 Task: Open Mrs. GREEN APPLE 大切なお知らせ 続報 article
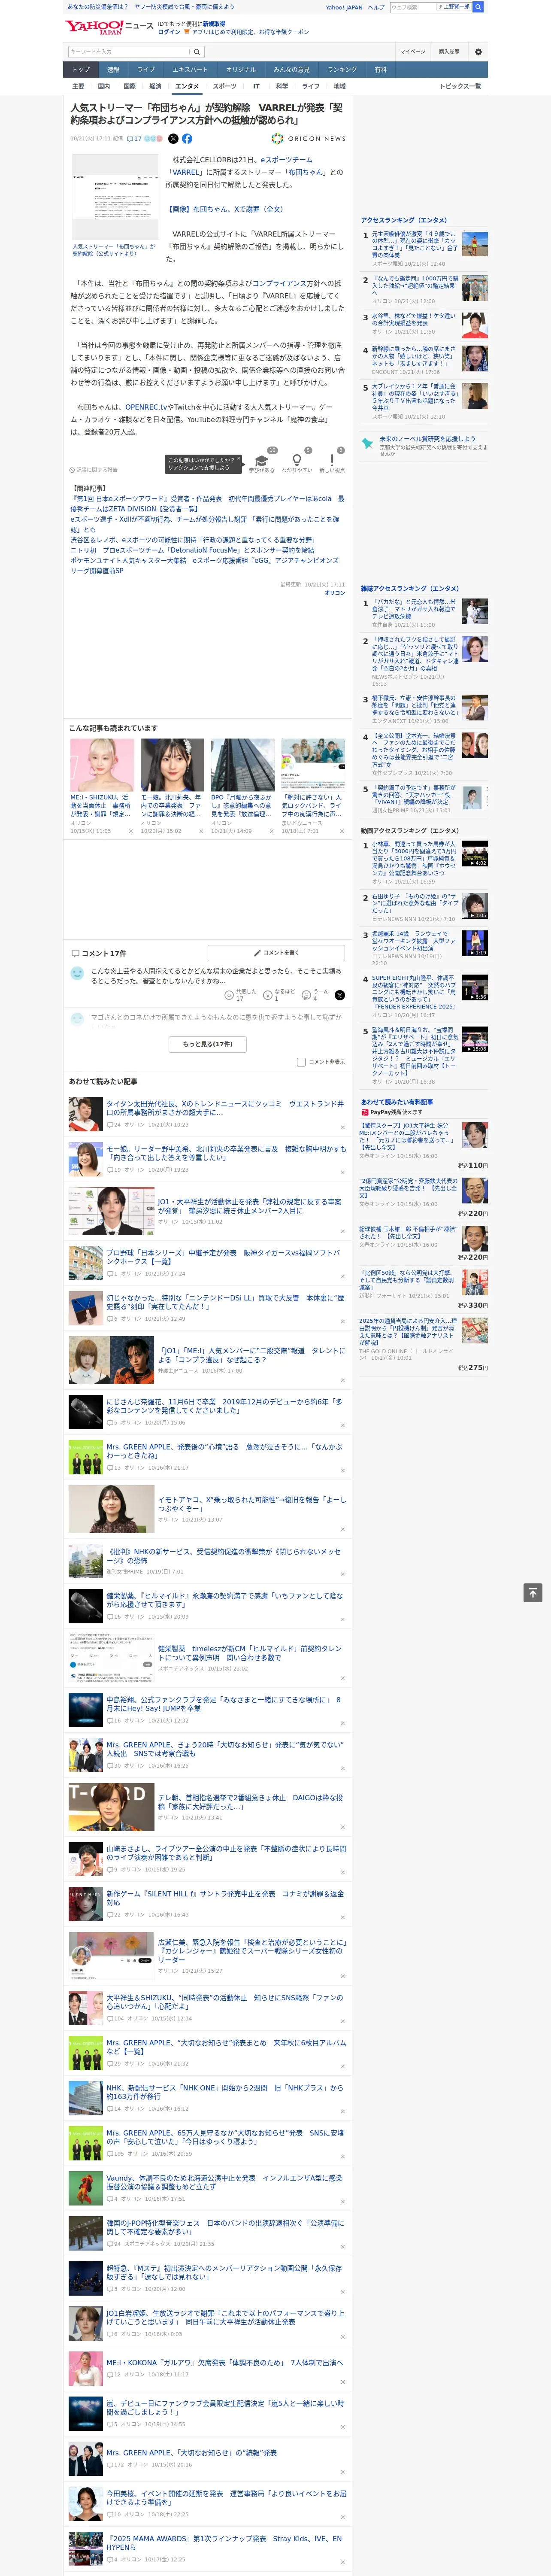[x=192, y=2453]
